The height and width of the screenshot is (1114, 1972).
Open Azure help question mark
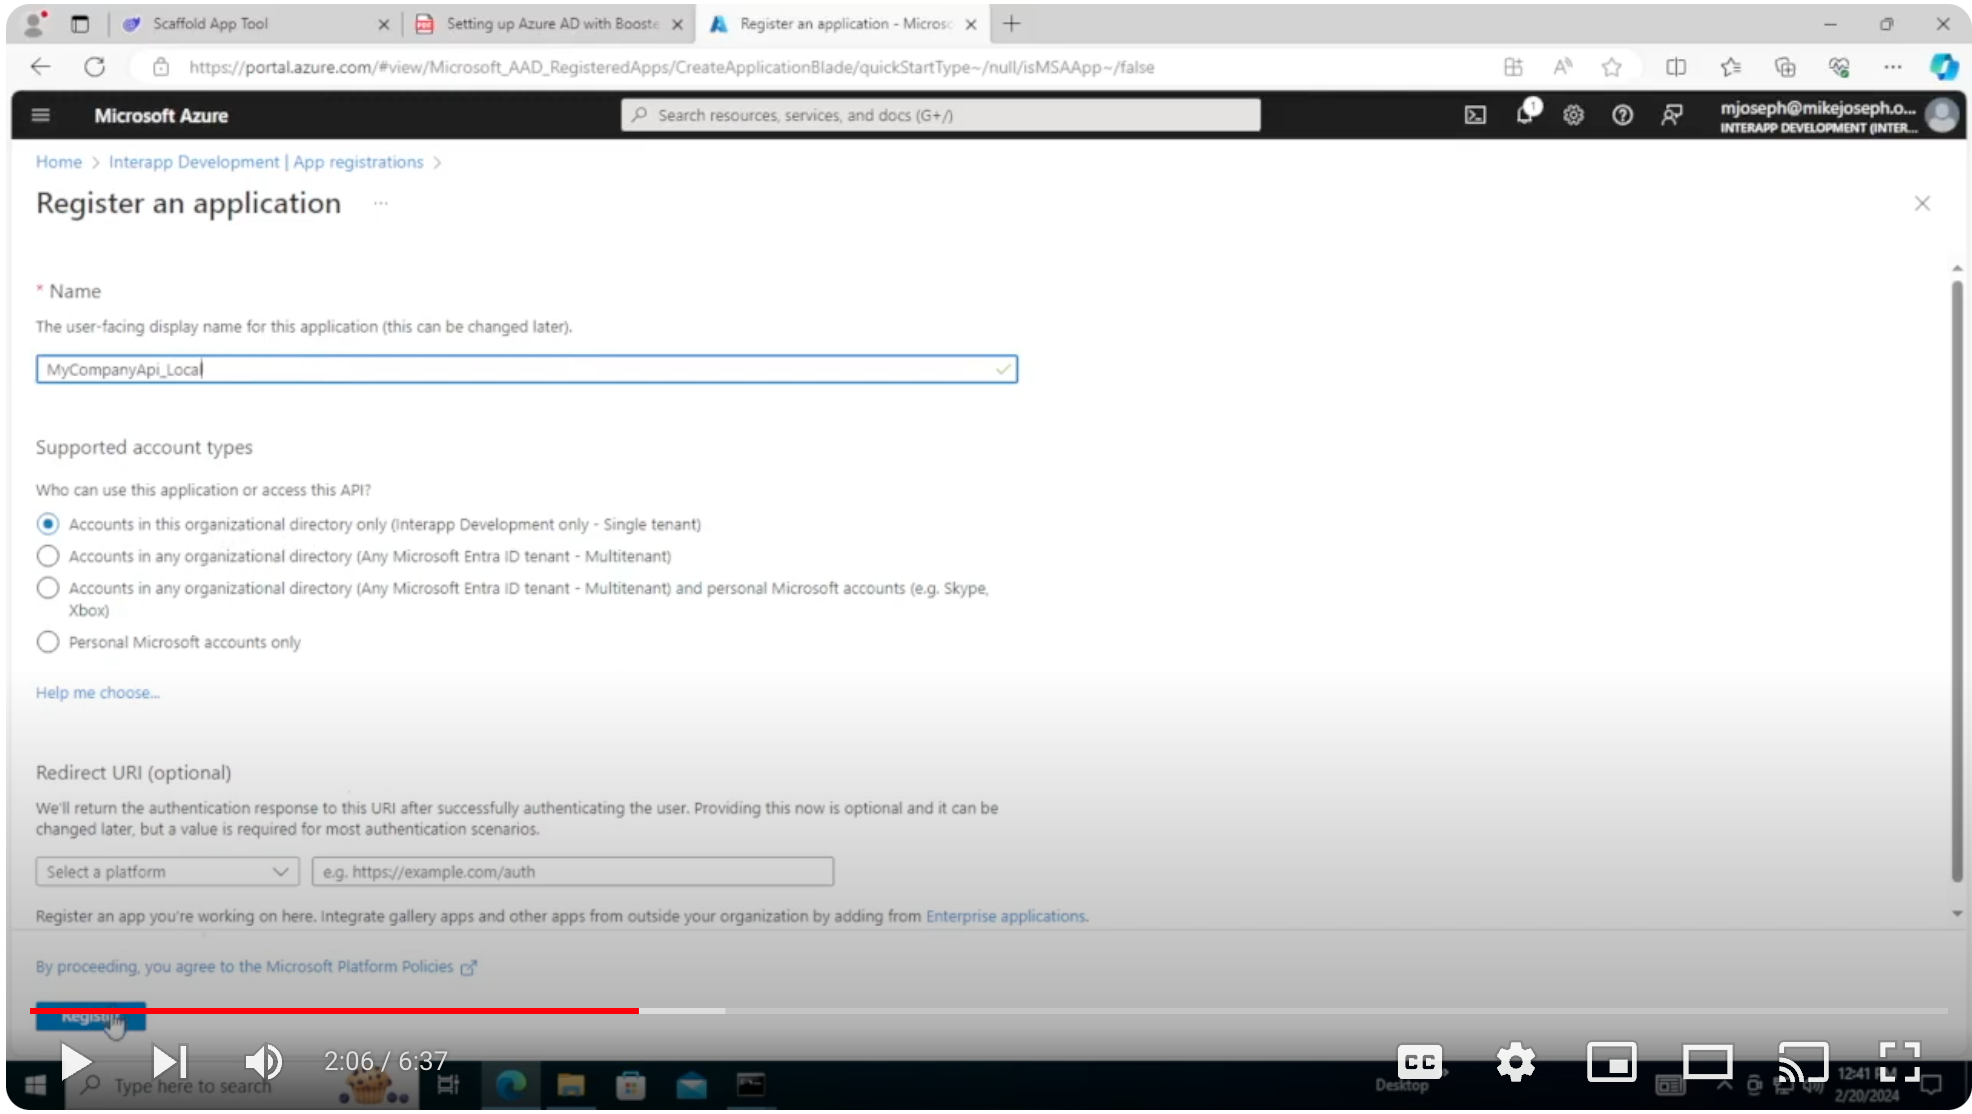(1622, 115)
